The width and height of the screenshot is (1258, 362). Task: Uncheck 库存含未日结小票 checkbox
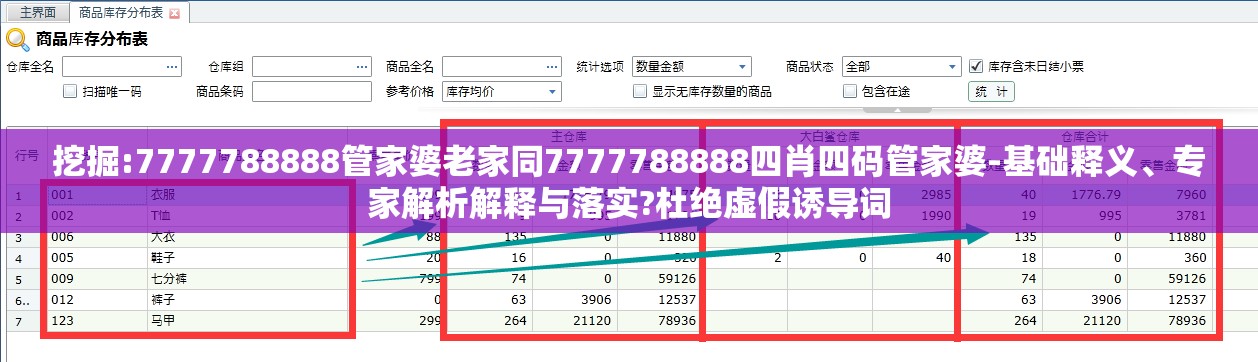point(976,67)
